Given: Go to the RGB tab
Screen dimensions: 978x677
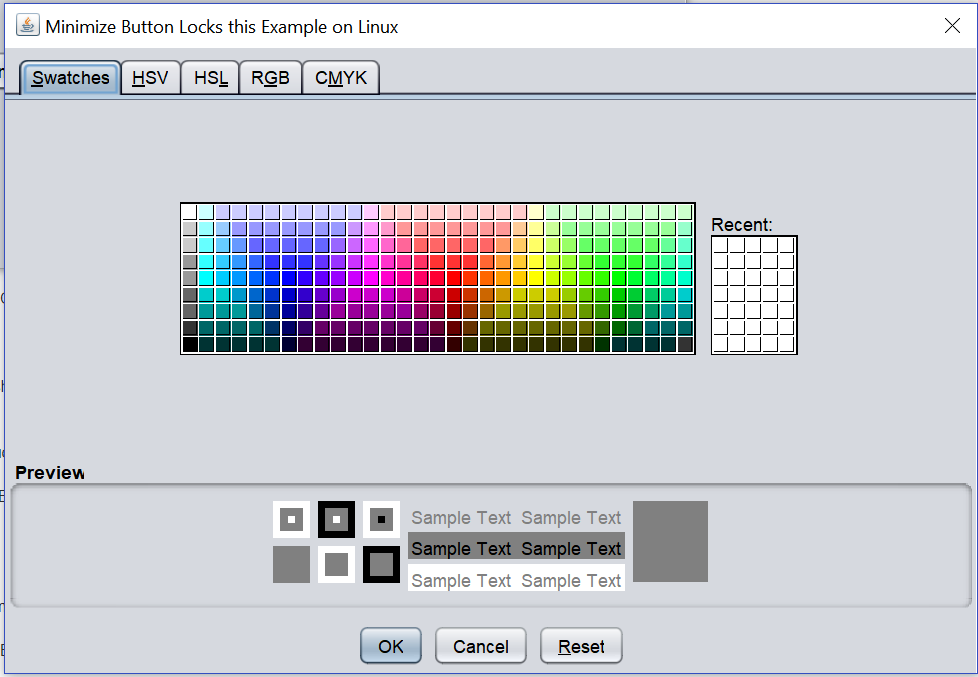Looking at the screenshot, I should 270,78.
